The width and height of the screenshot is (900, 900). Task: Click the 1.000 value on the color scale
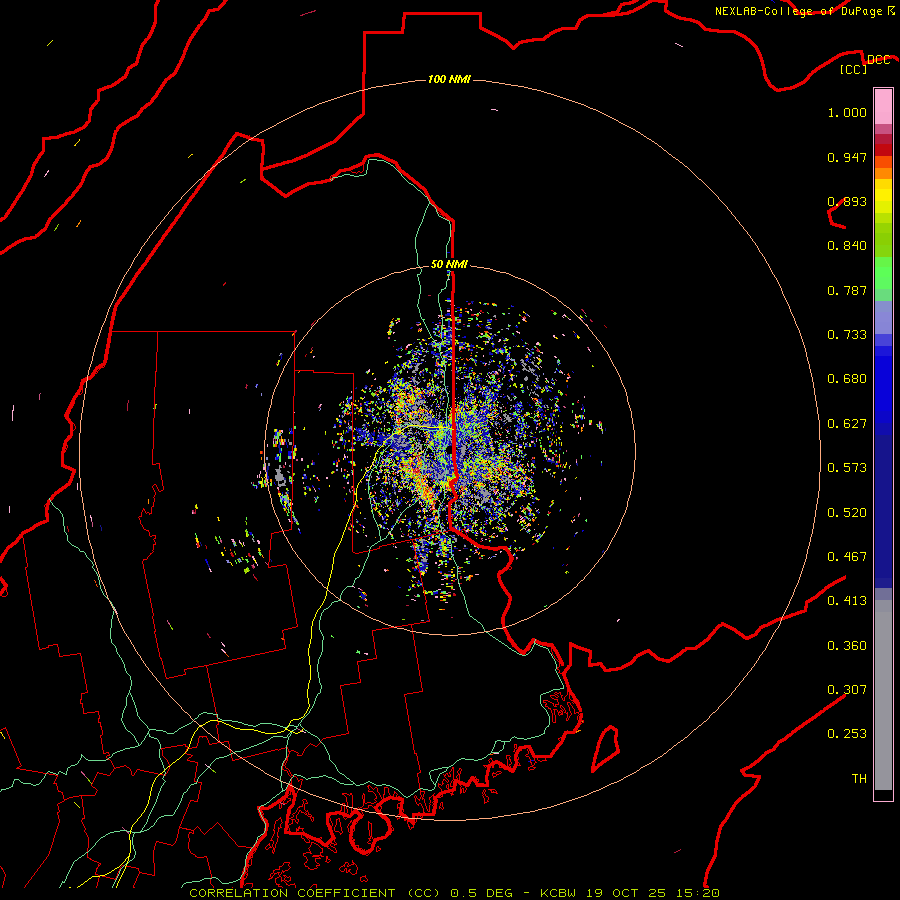[x=847, y=112]
